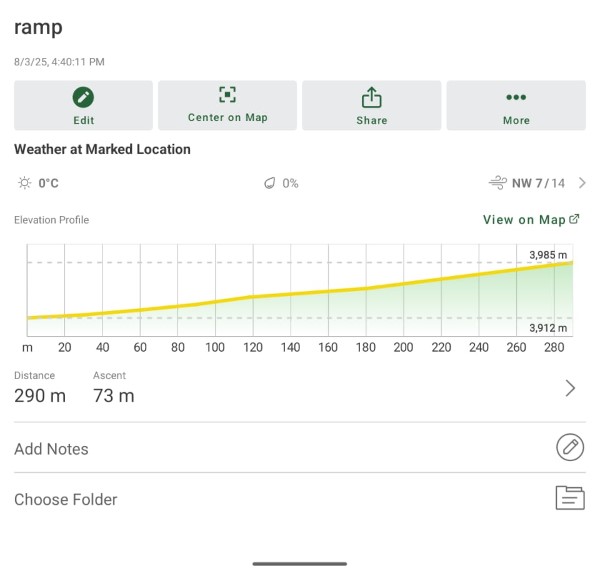Tap the 3,912 m min elevation label

pyautogui.click(x=548, y=328)
